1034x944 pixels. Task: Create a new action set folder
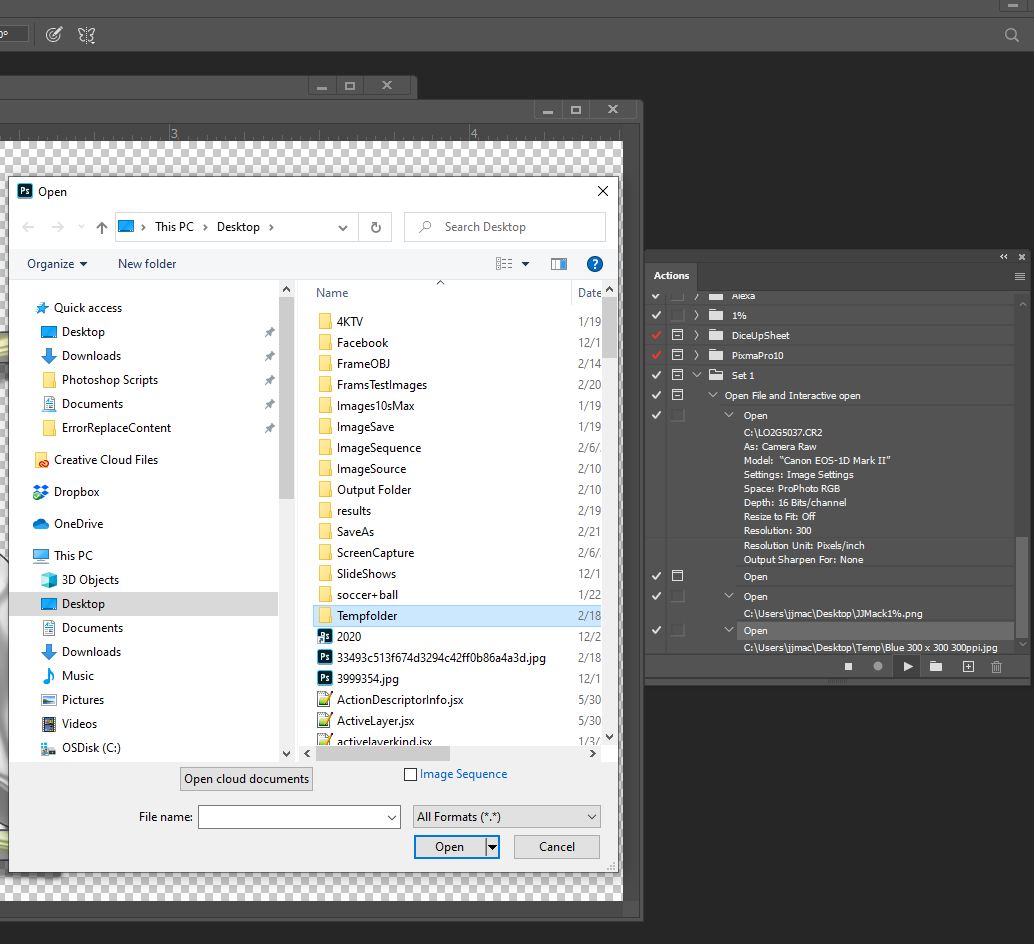coord(937,666)
